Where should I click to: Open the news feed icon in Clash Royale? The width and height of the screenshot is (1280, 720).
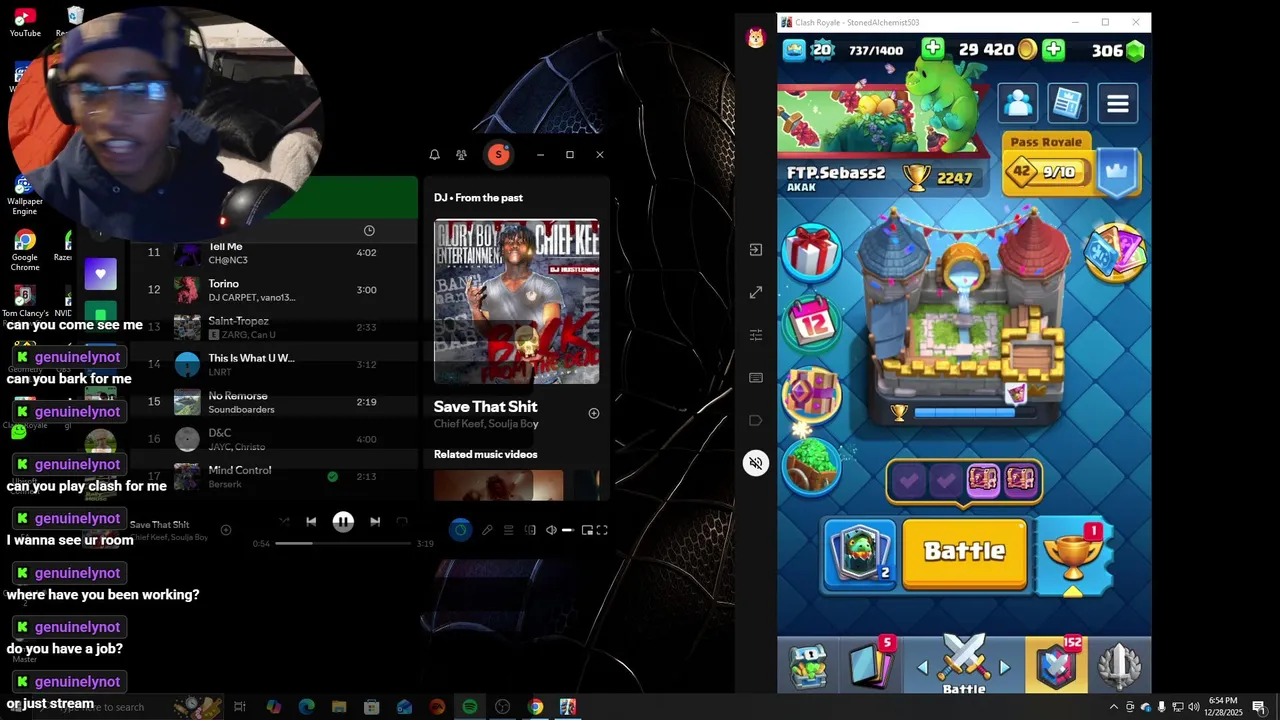[1068, 103]
